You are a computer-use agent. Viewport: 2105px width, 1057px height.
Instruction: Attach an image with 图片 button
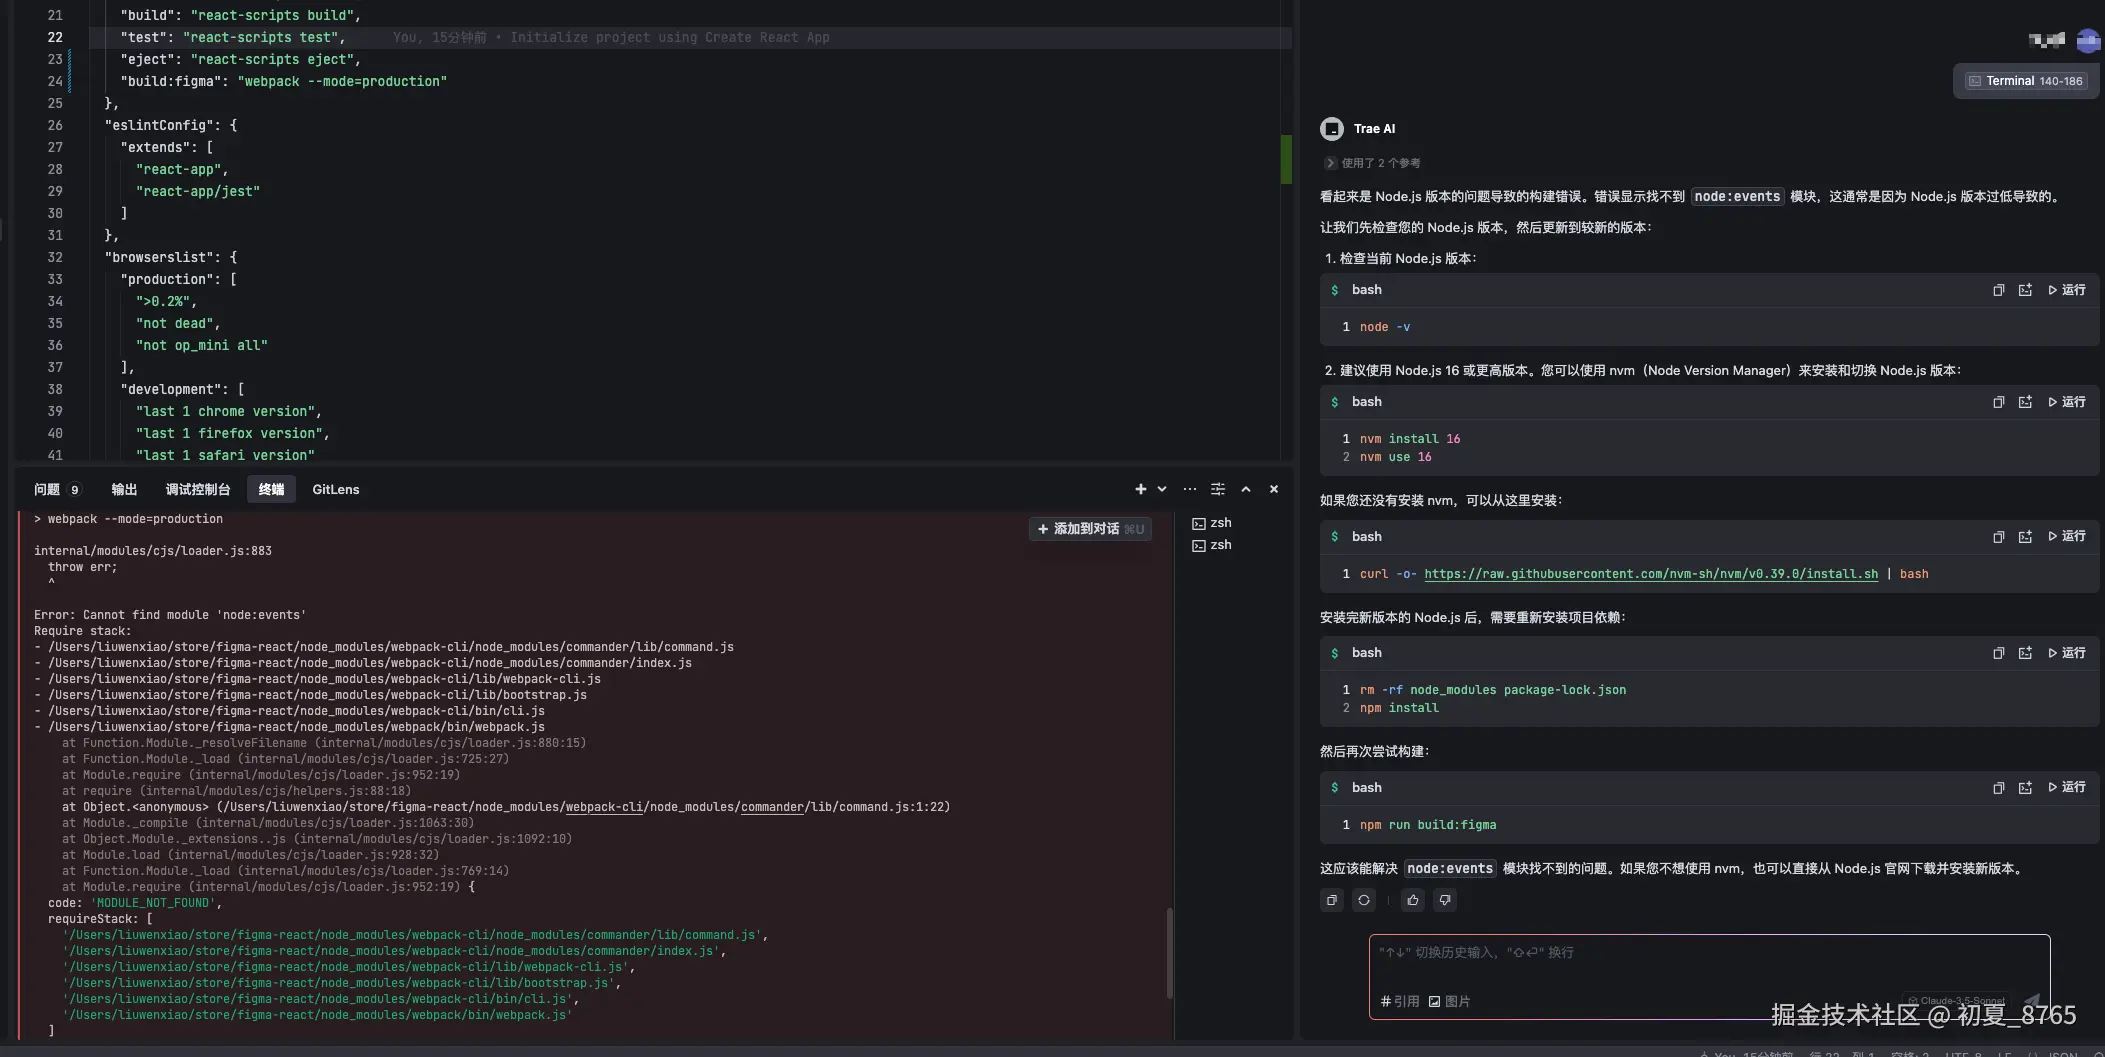tap(1449, 1001)
